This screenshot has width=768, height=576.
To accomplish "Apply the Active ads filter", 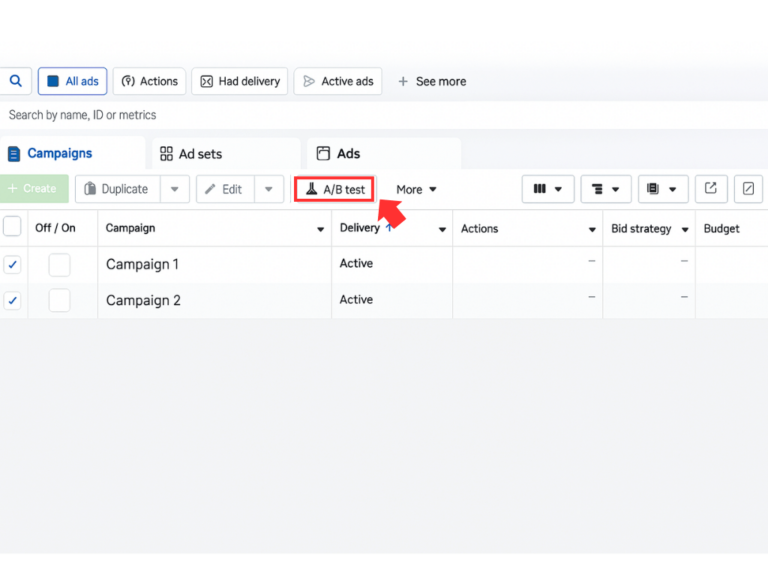I will (337, 81).
